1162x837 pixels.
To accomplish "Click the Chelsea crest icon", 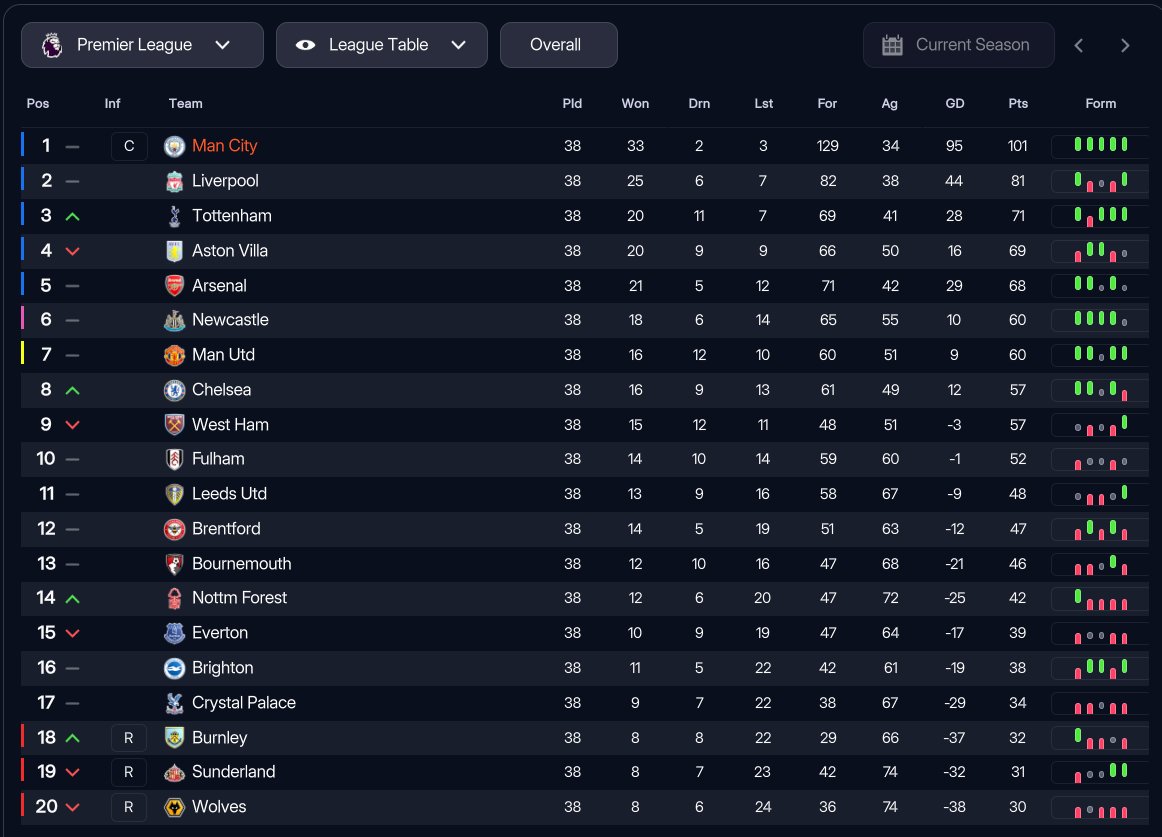I will pyautogui.click(x=175, y=390).
